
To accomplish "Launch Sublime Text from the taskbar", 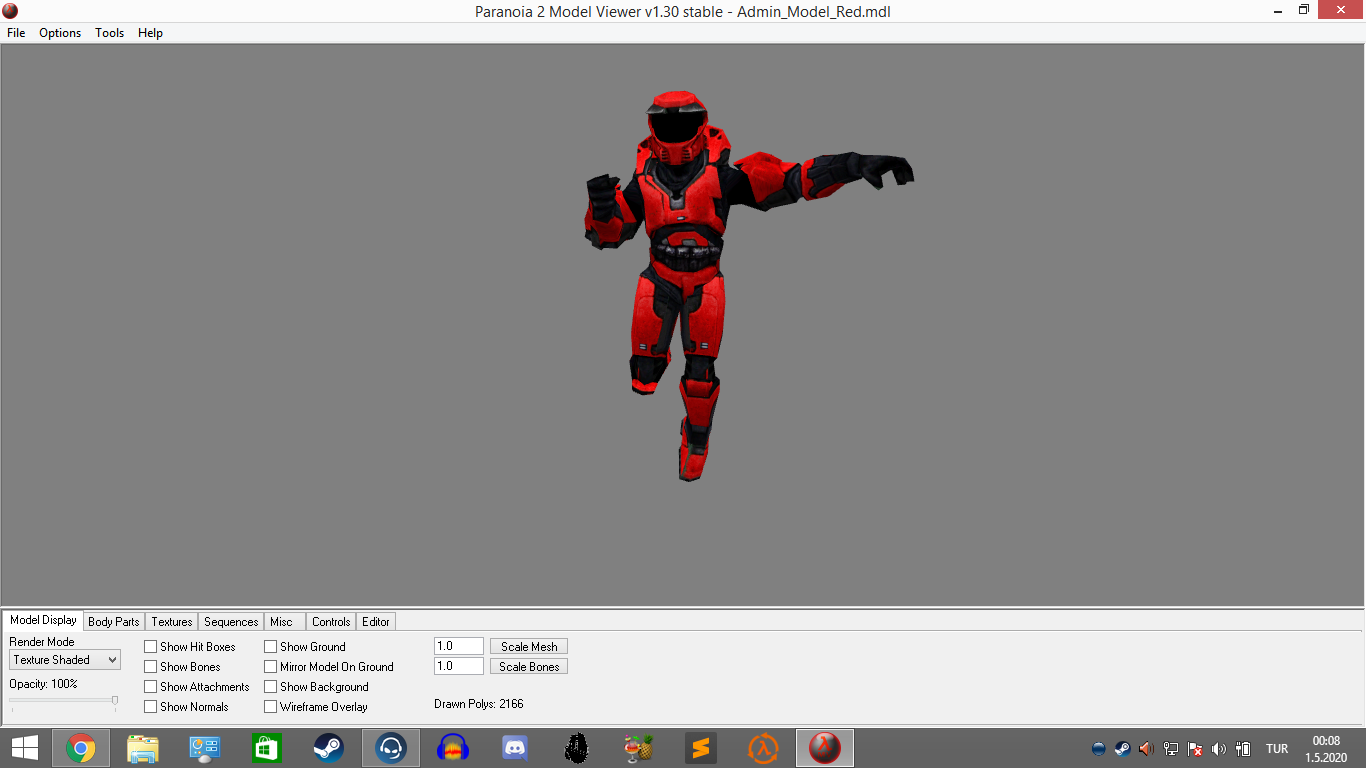I will pos(701,748).
